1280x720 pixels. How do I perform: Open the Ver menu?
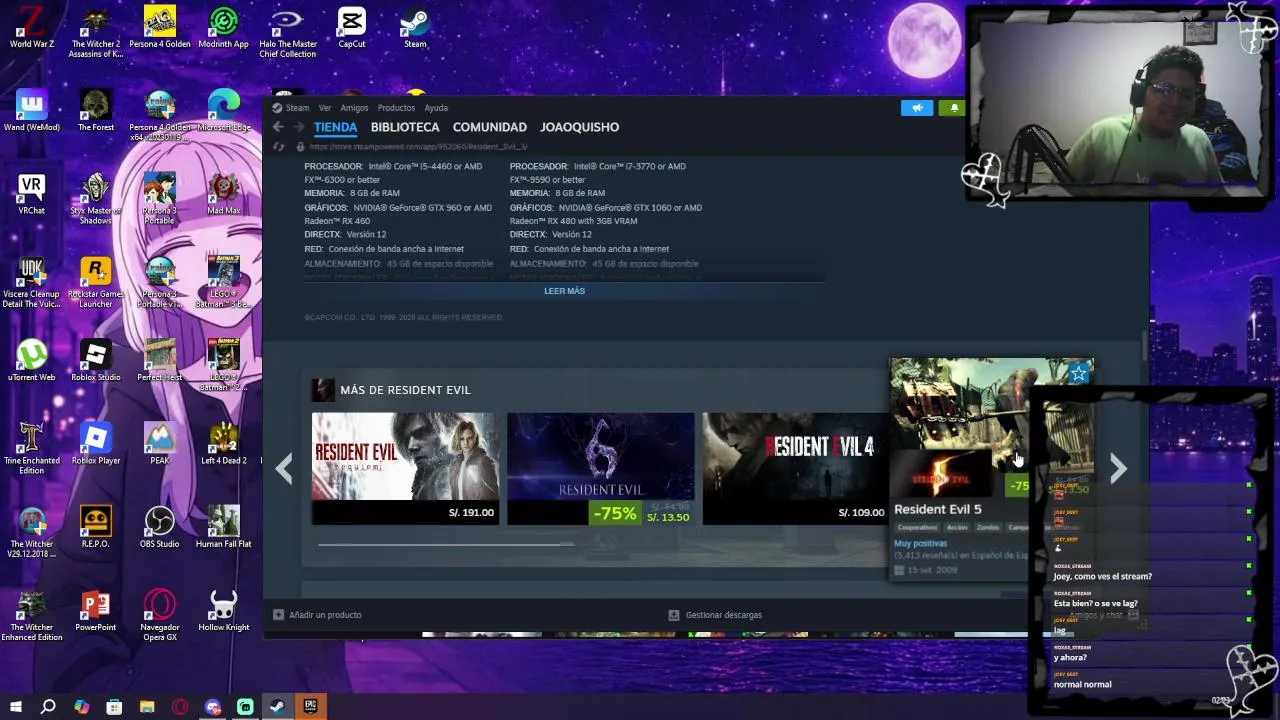pos(325,108)
